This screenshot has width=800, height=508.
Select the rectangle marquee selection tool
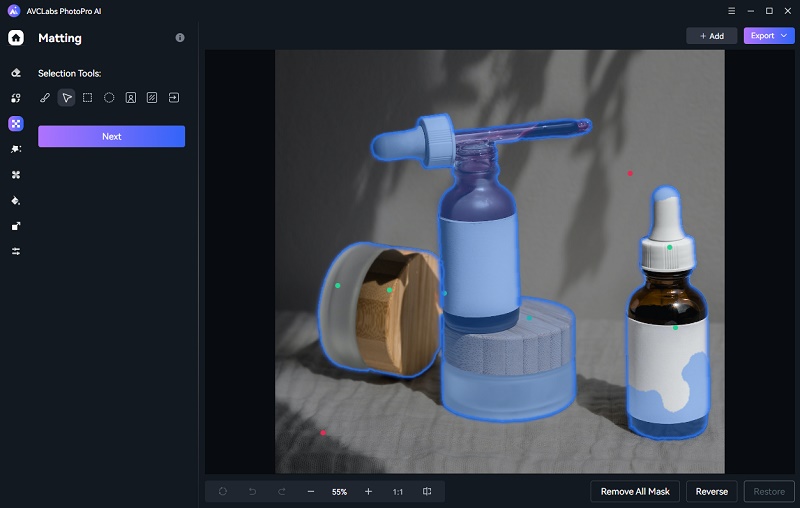coord(88,97)
